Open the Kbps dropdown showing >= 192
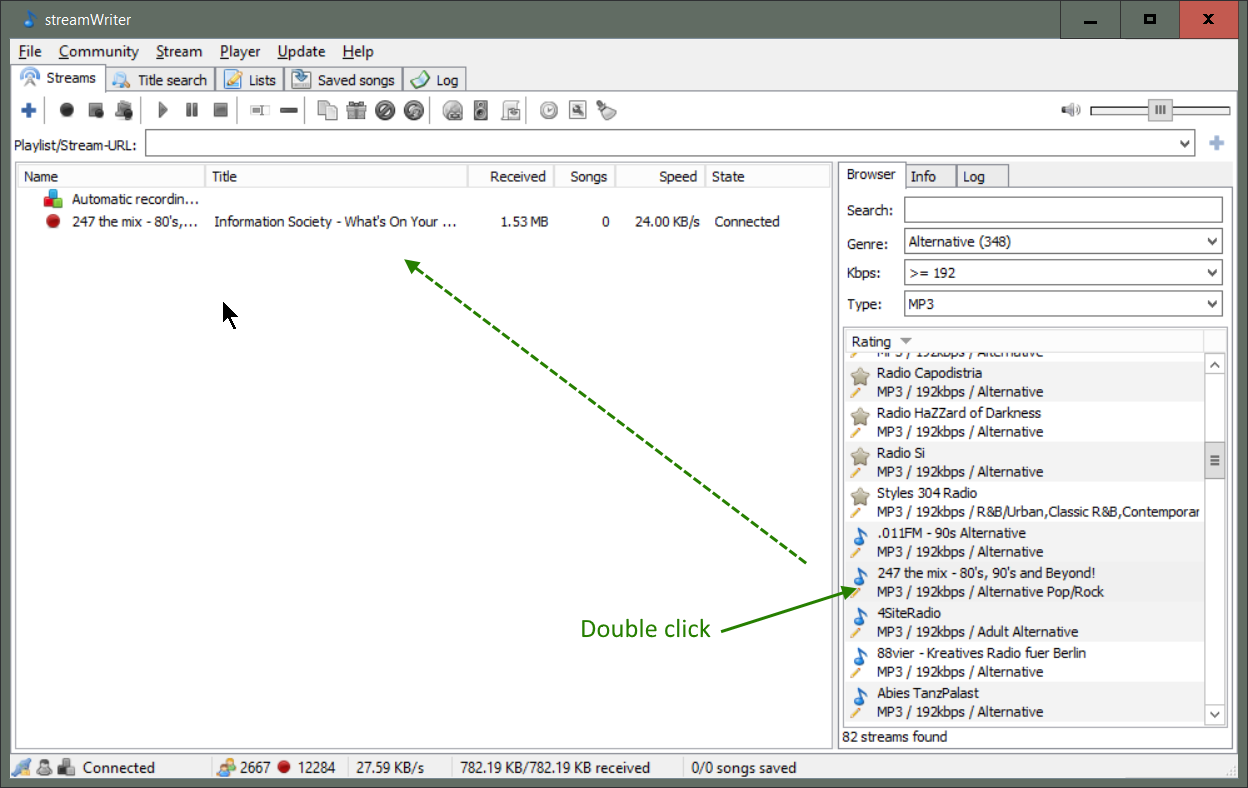The height and width of the screenshot is (788, 1248). tap(1063, 272)
